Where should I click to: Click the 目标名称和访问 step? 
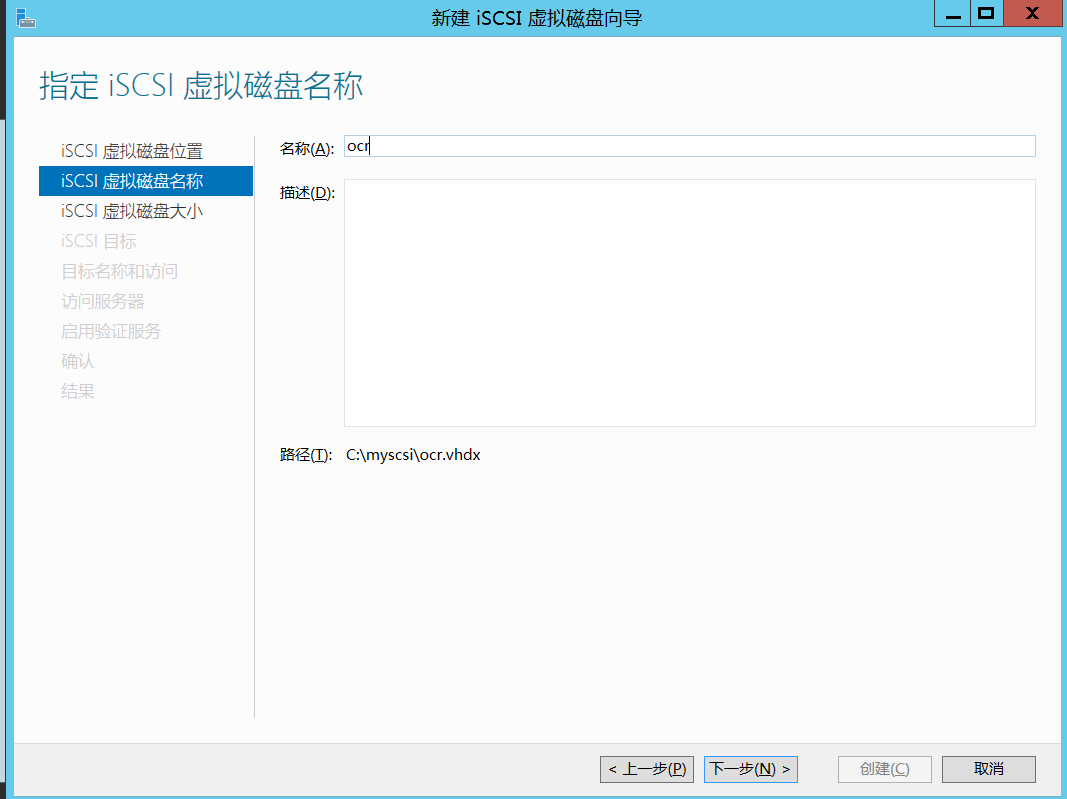[119, 271]
